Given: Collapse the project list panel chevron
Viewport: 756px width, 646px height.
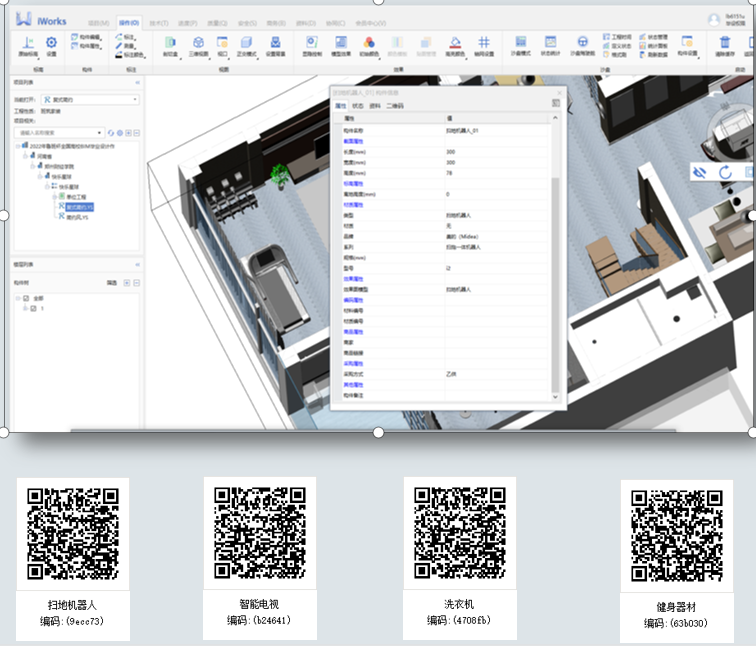Looking at the screenshot, I should (x=137, y=82).
